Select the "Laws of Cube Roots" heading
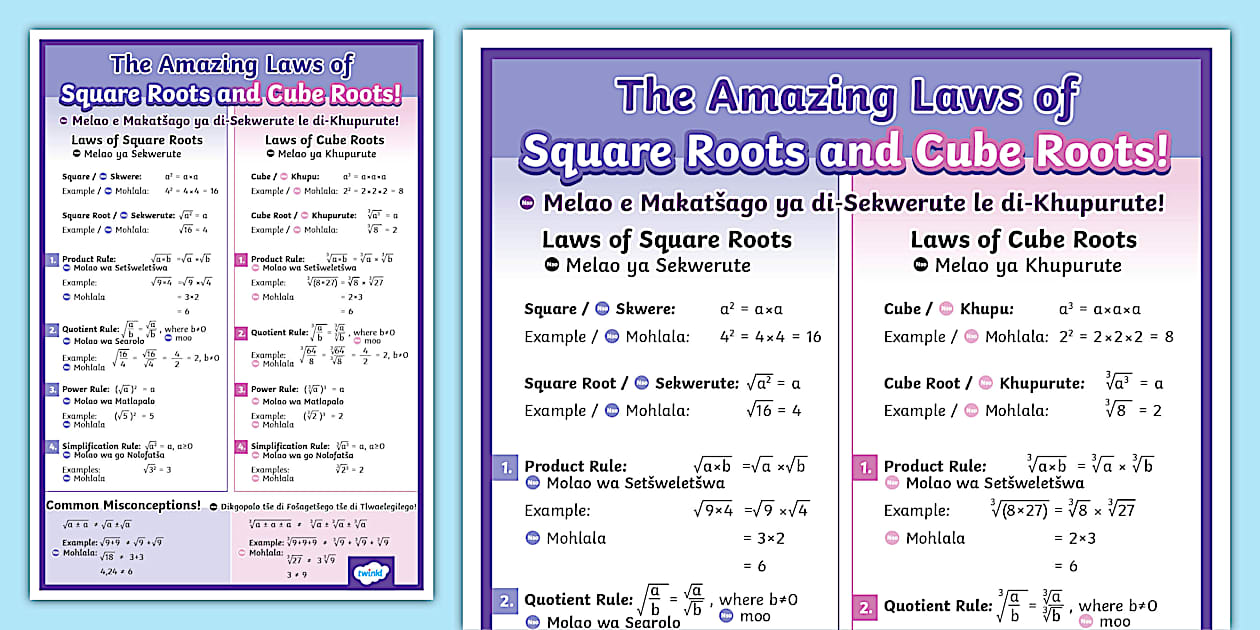This screenshot has width=1260, height=630. click(x=1024, y=239)
